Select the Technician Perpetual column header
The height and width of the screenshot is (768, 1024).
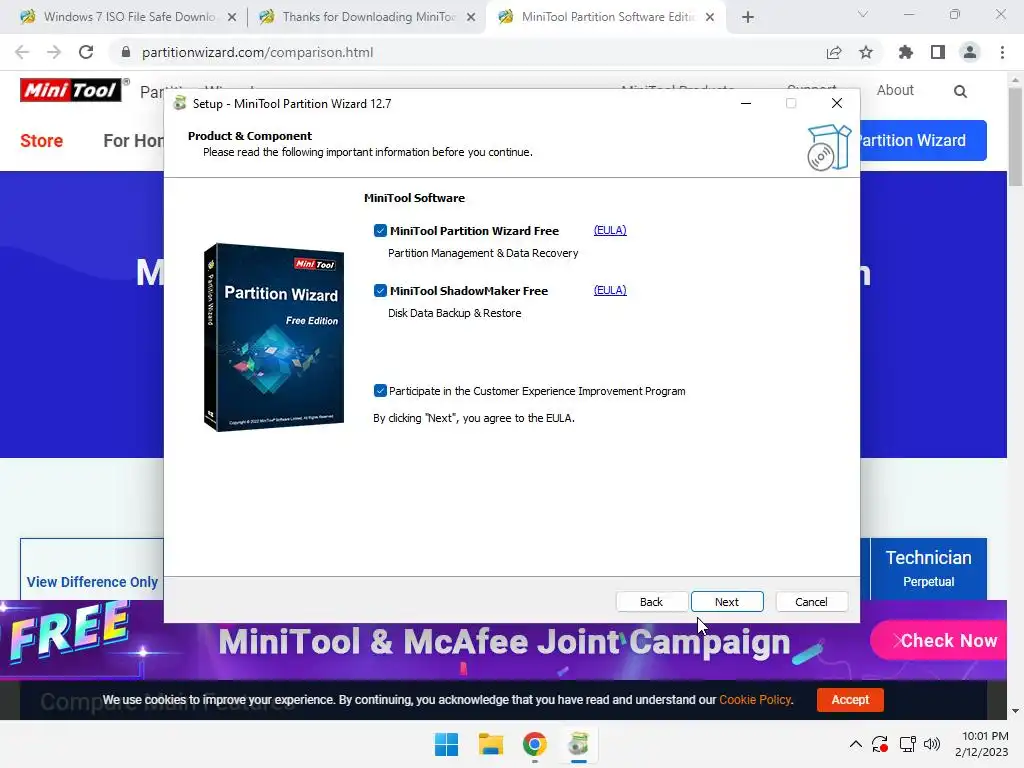(929, 569)
